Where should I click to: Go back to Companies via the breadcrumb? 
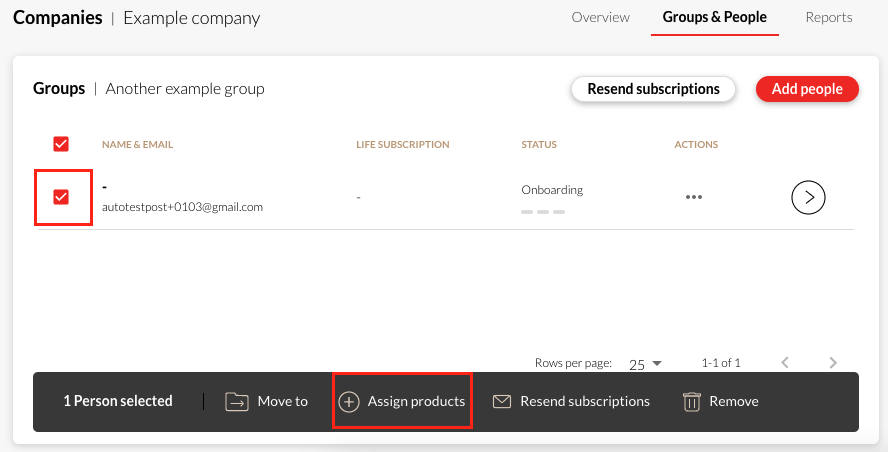point(57,18)
